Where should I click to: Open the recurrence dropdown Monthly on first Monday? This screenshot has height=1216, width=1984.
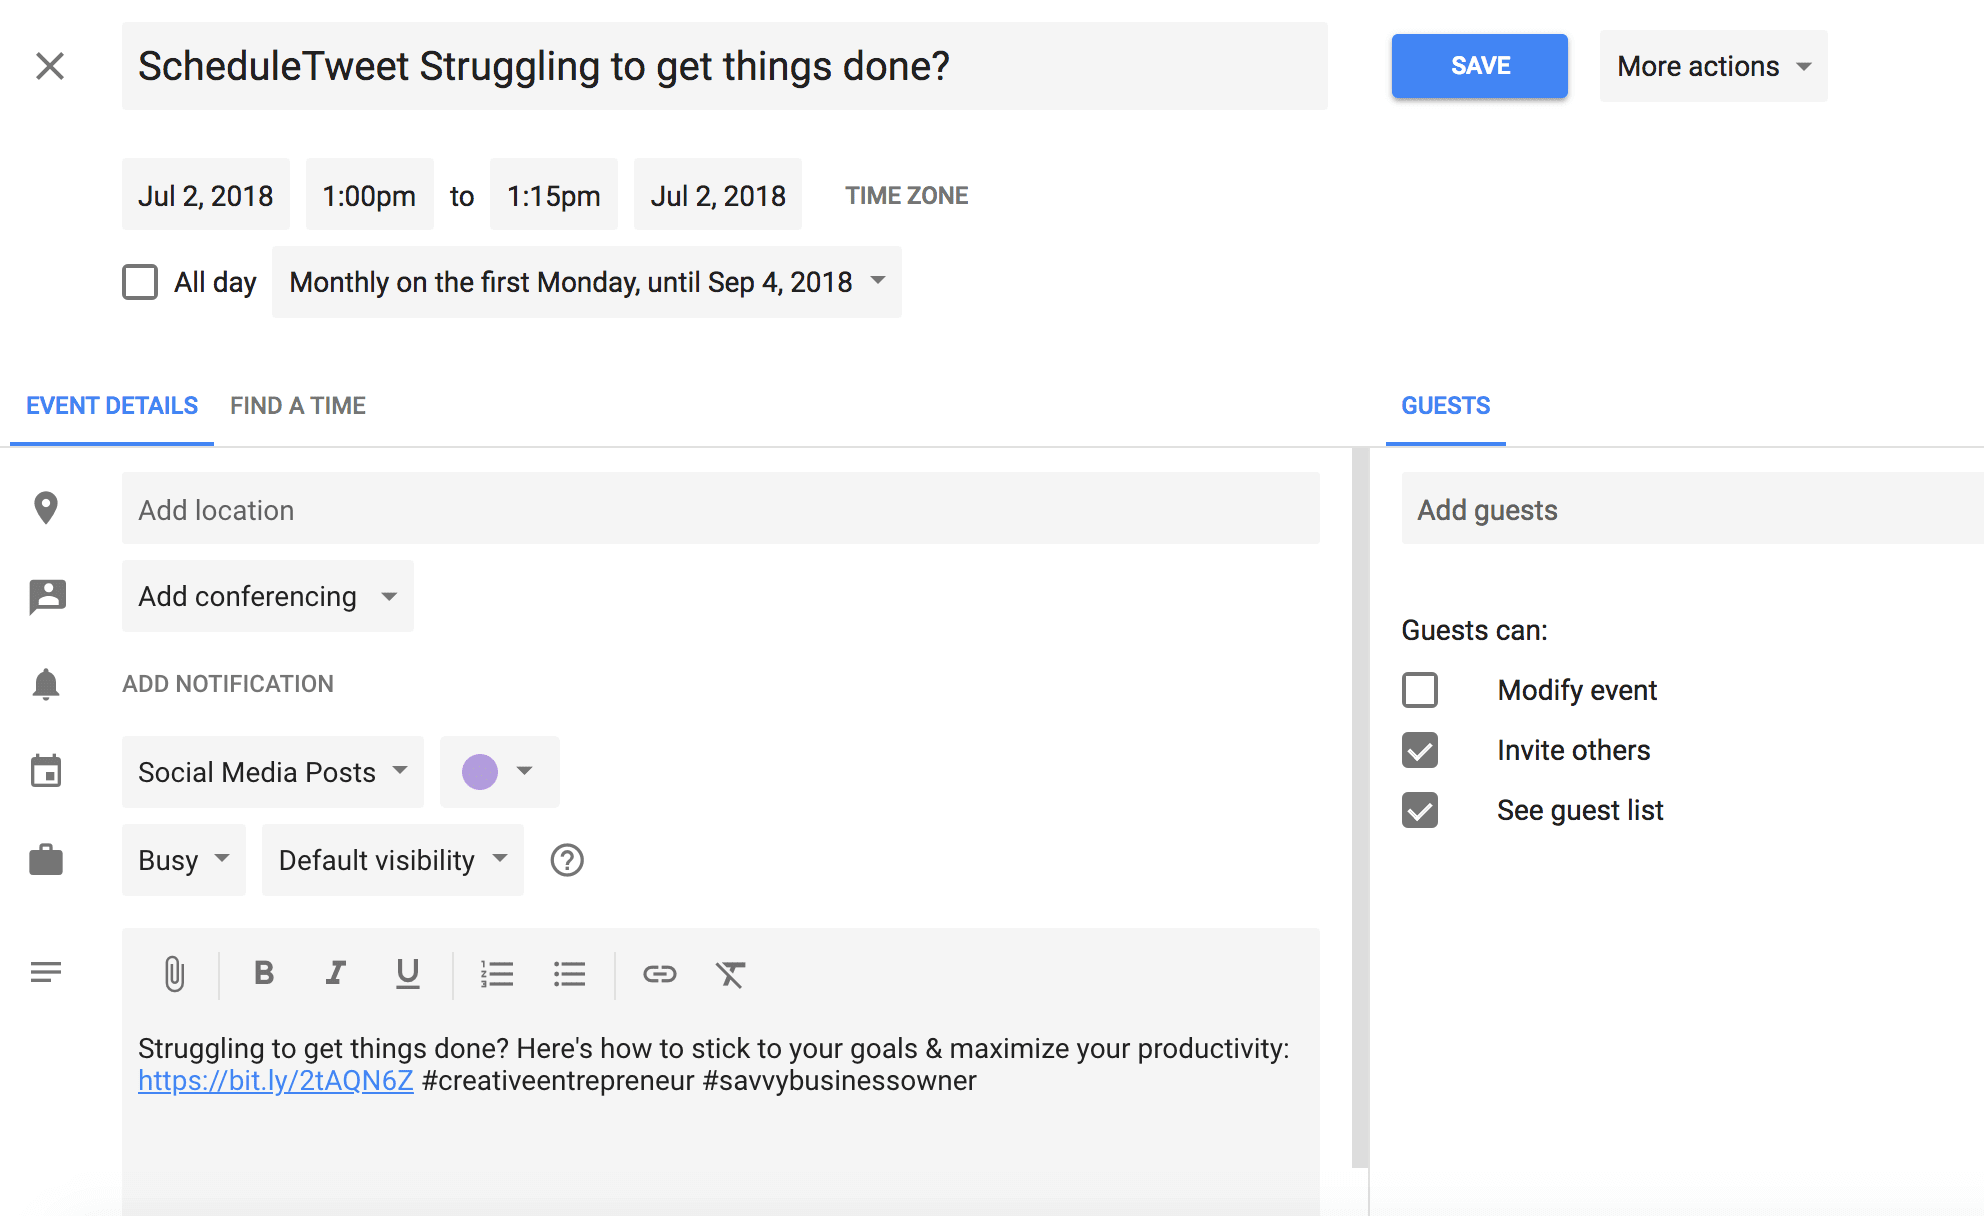click(587, 282)
